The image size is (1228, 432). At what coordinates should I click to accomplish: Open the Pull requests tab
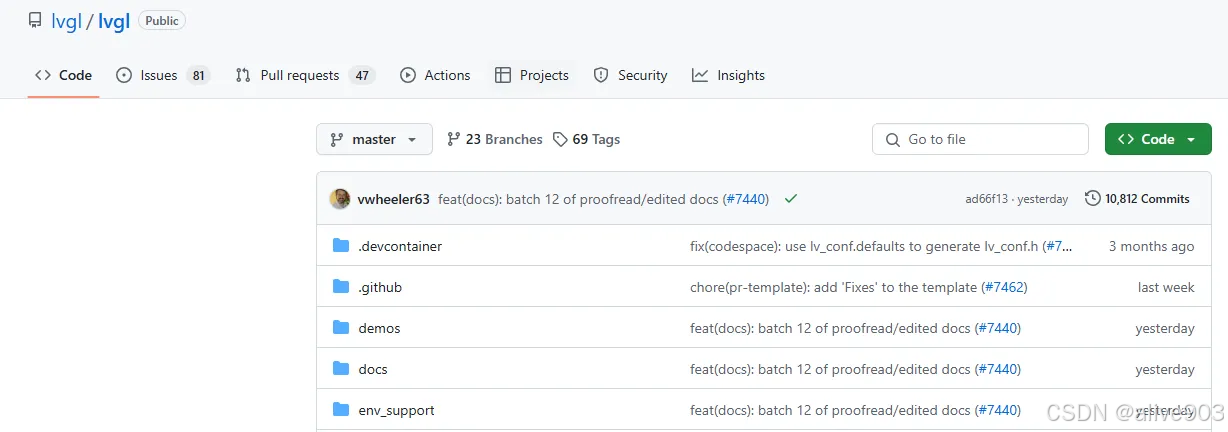[x=303, y=75]
